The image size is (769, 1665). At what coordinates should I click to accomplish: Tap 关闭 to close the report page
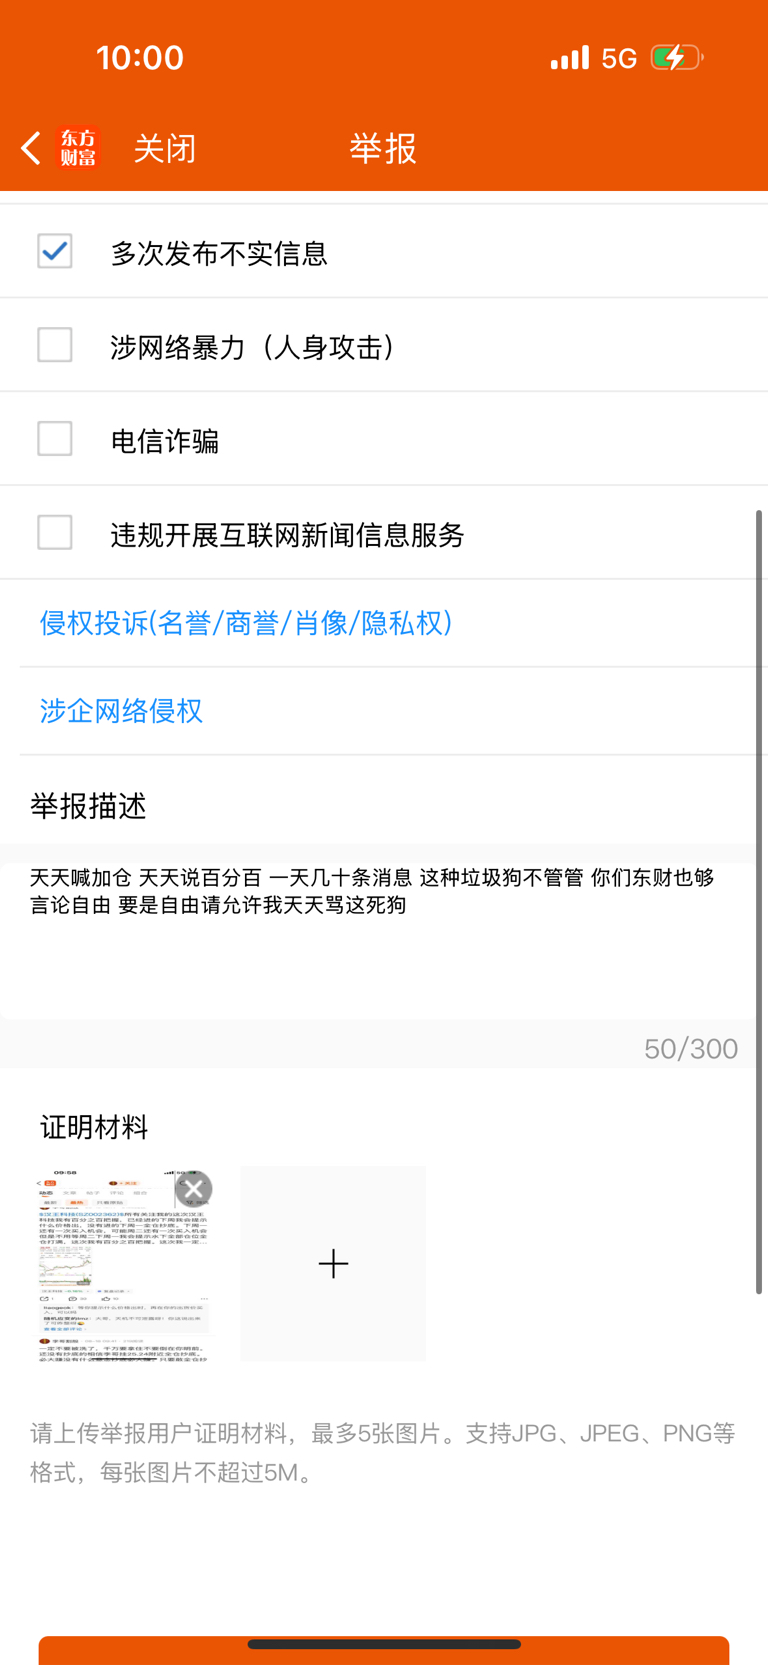point(165,149)
